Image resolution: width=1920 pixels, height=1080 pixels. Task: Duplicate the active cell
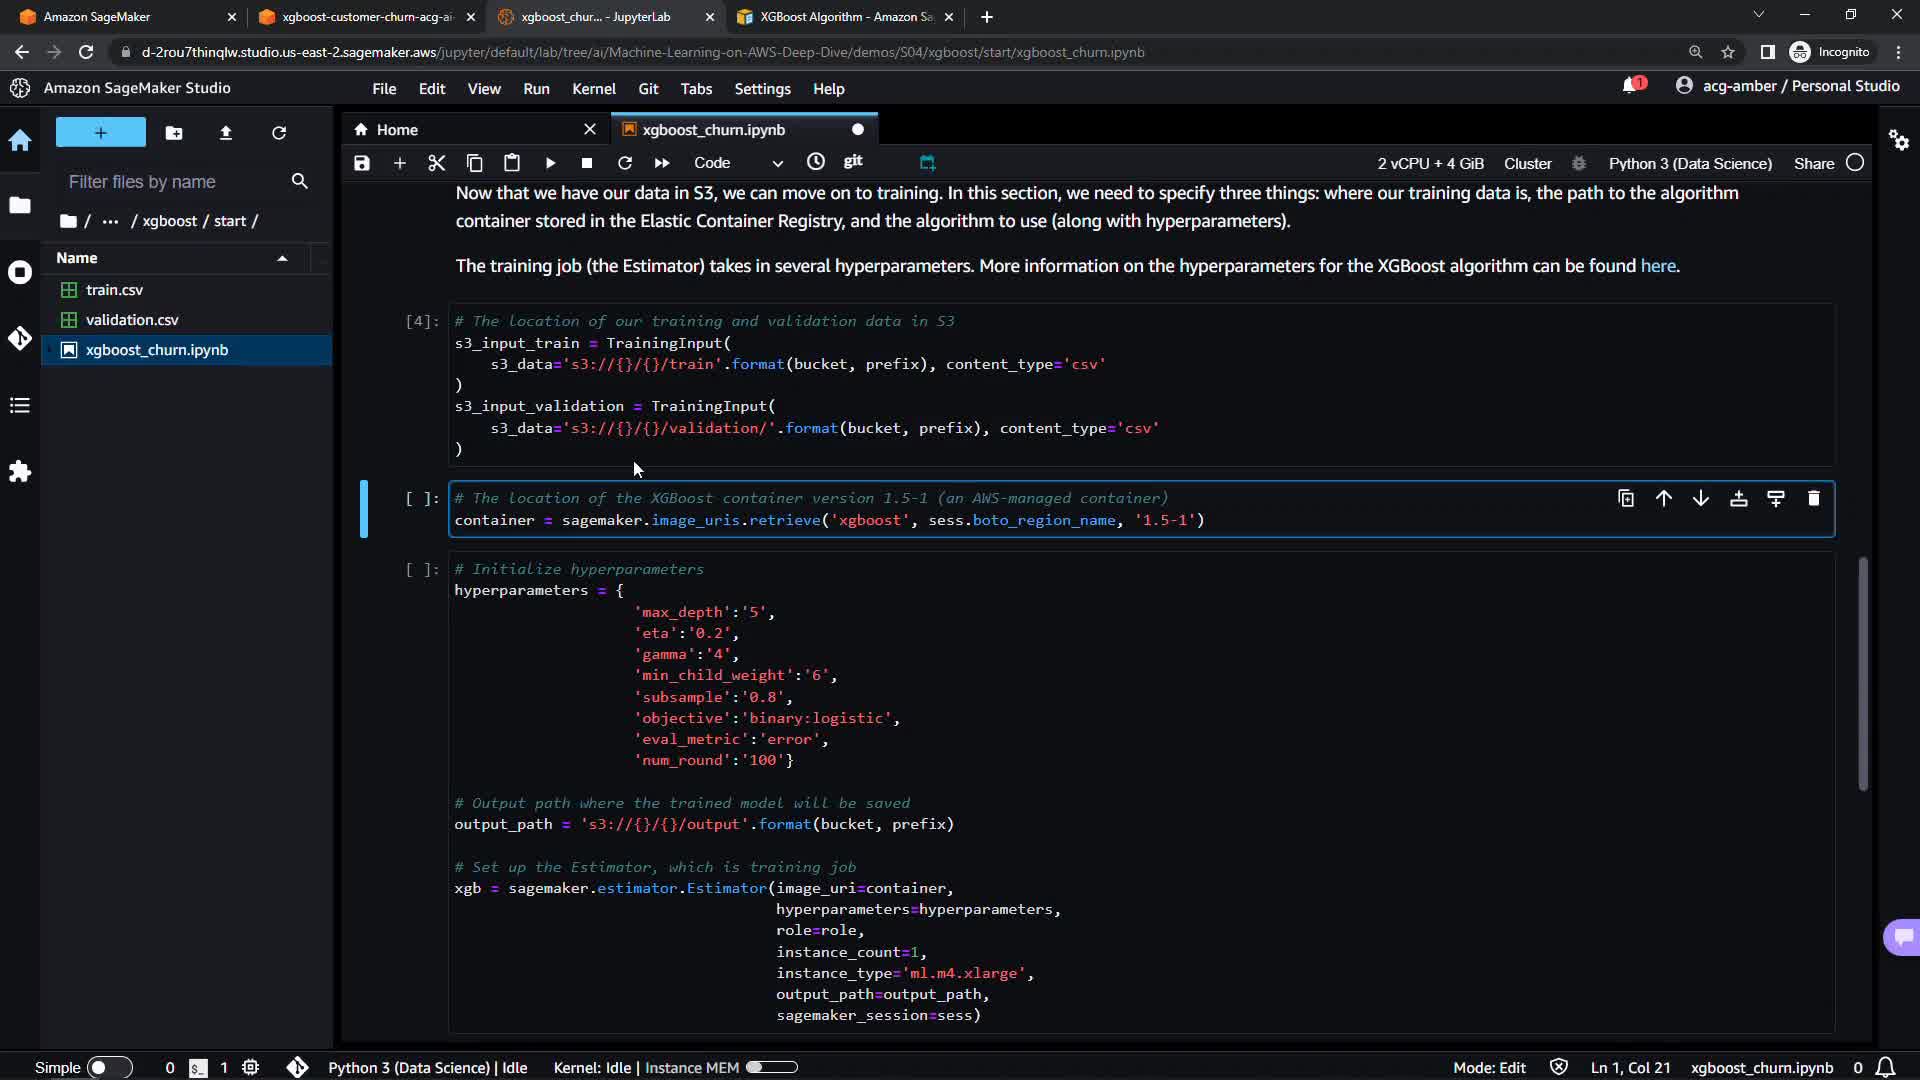click(1626, 498)
